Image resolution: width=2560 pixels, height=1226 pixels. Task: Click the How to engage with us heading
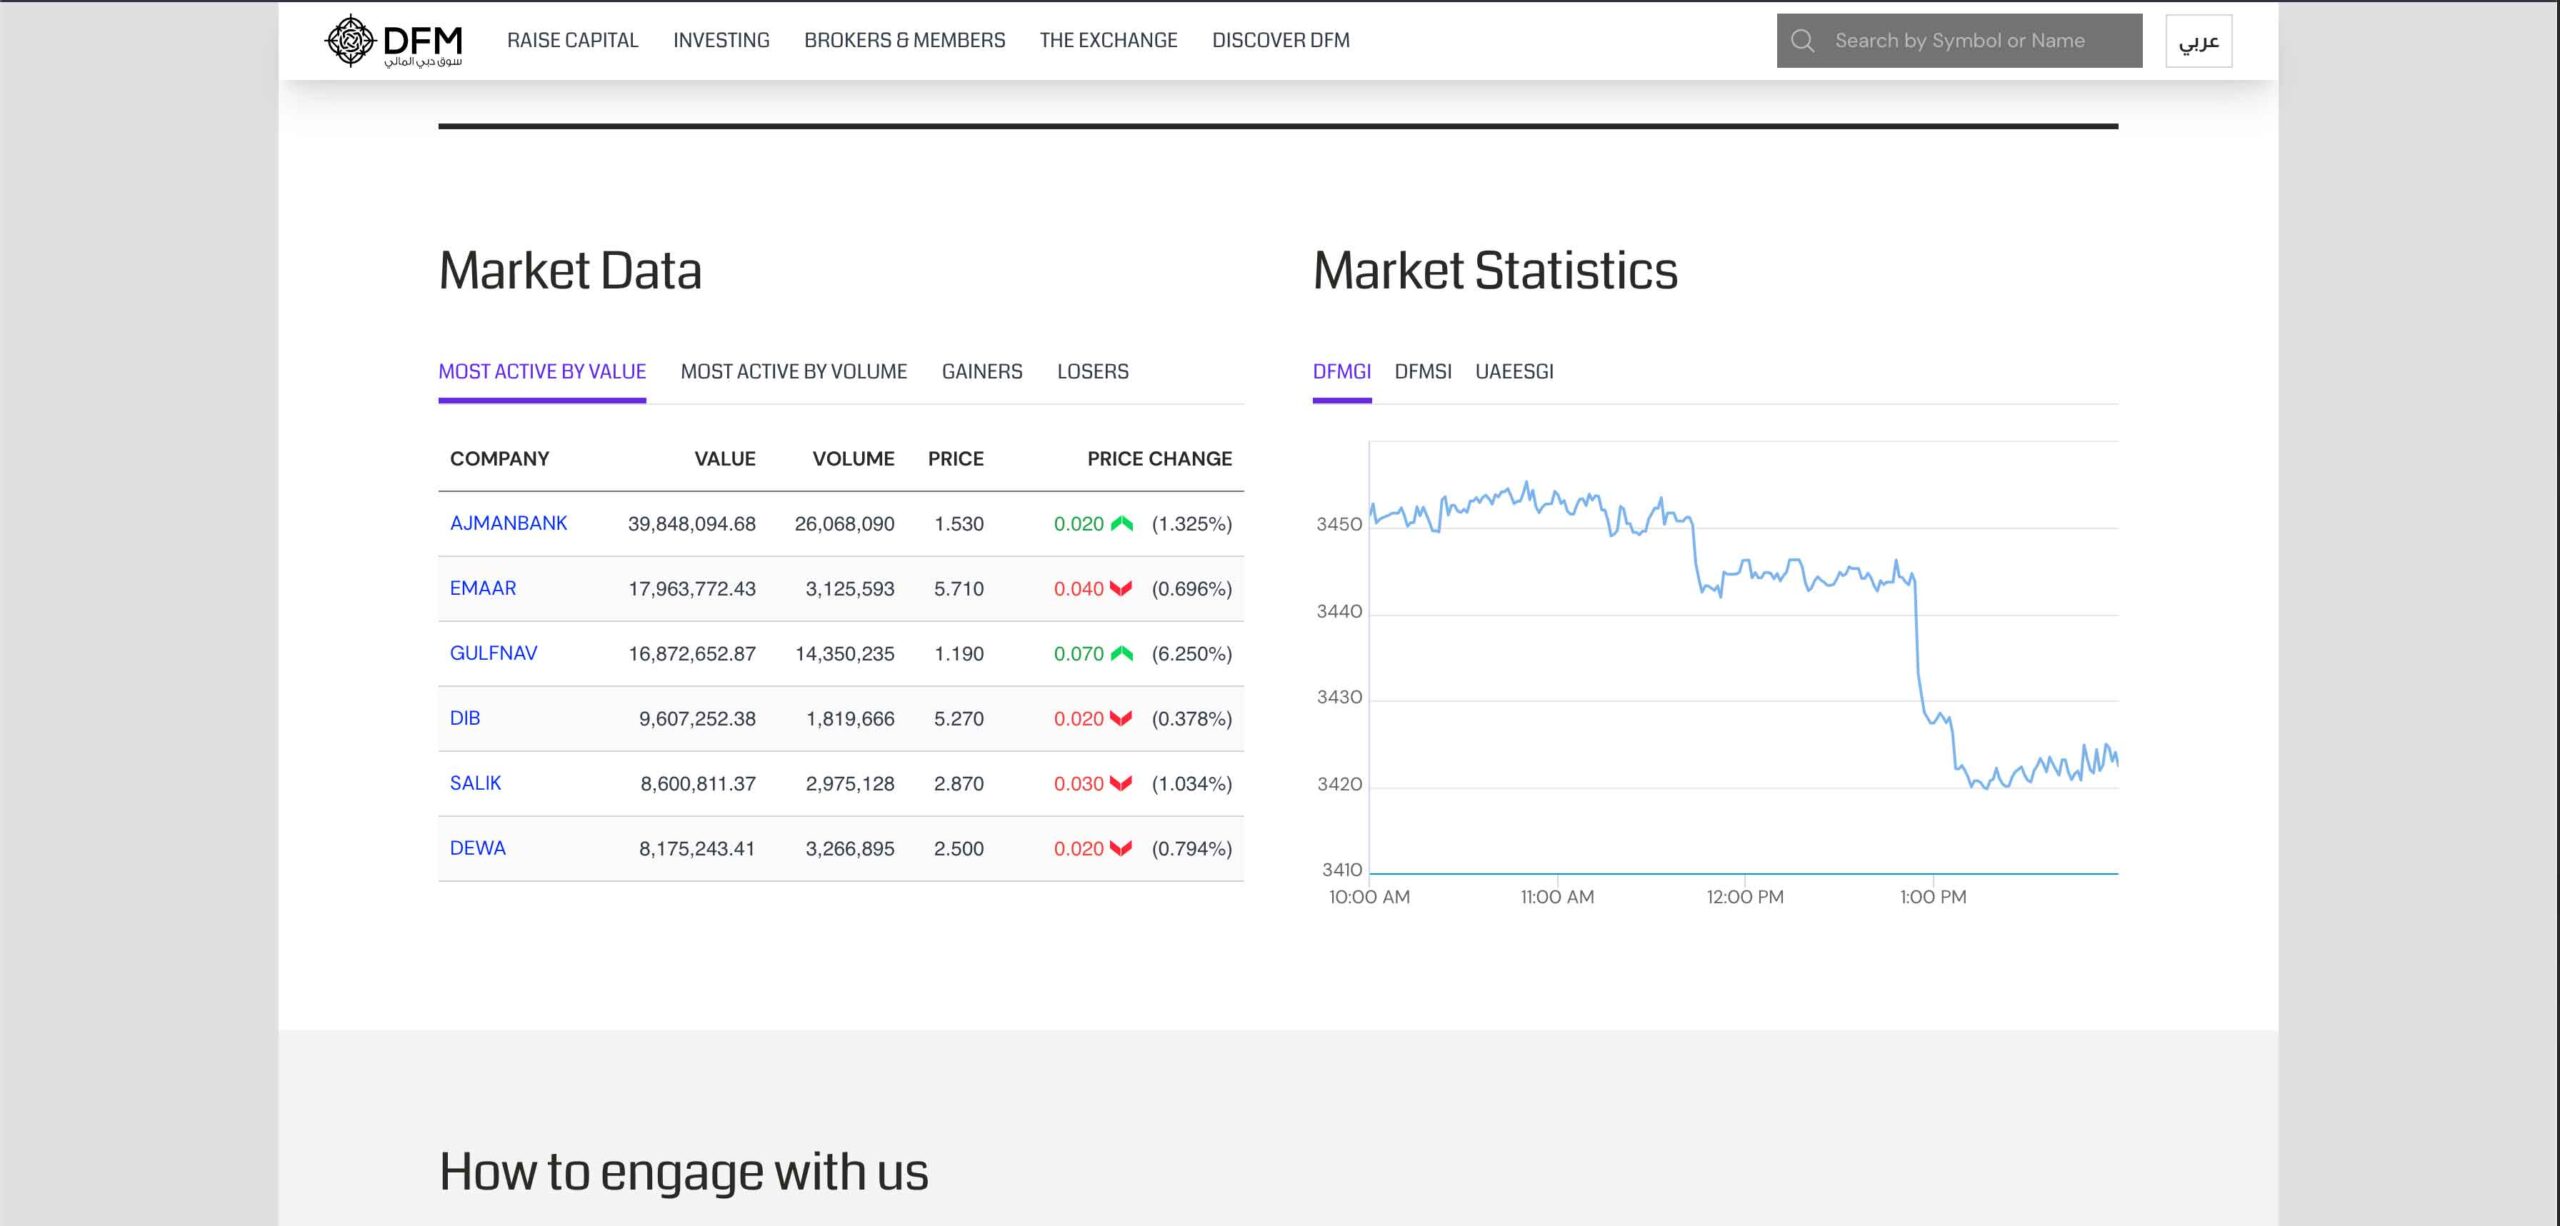(684, 1172)
